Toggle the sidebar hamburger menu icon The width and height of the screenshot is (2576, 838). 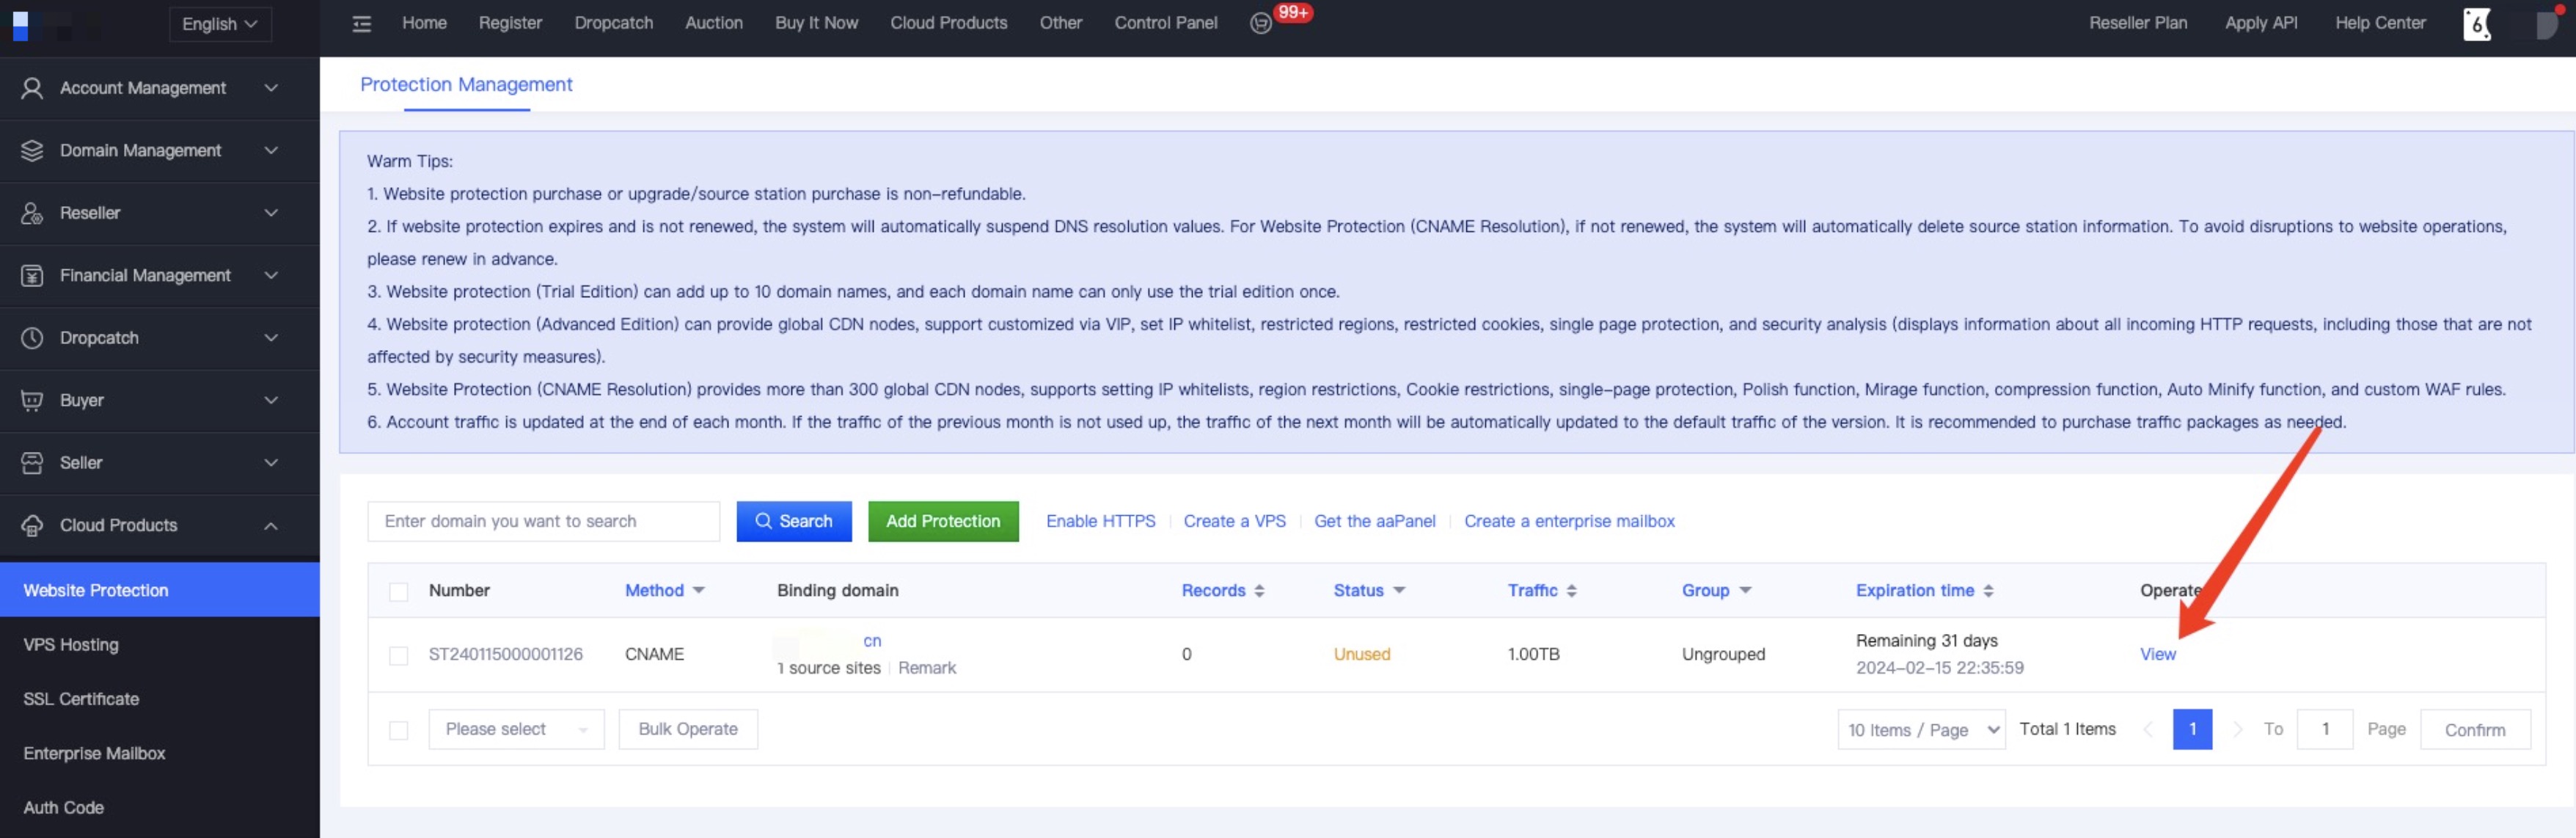pos(362,24)
